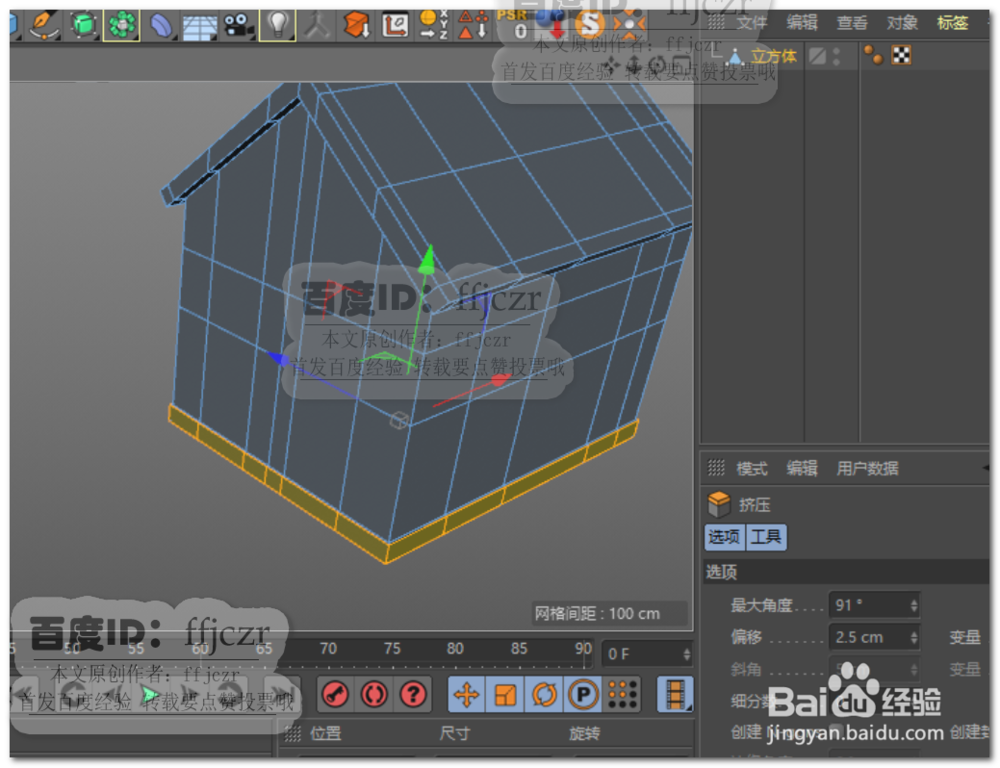
Task: Click timeline marker at frame 75
Action: coord(392,649)
